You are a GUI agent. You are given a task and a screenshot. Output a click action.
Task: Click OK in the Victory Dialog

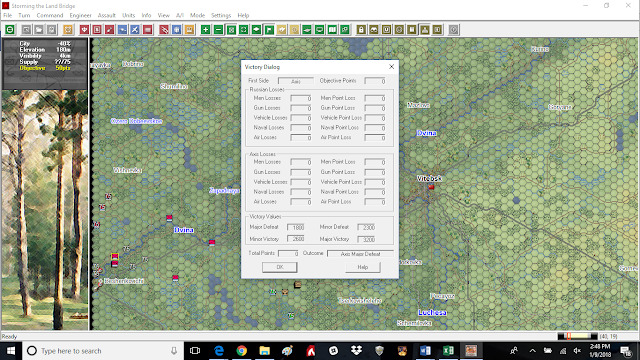[x=280, y=267]
